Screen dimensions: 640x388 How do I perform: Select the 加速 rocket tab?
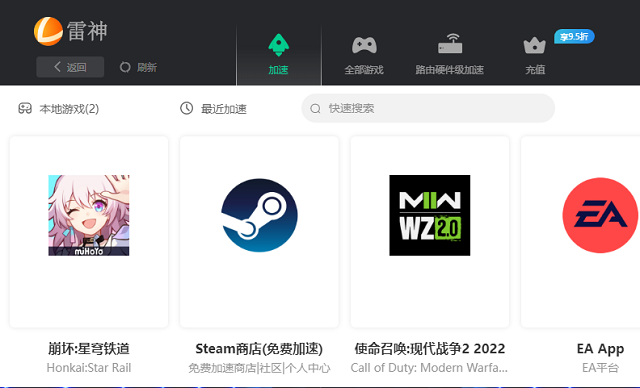point(279,54)
